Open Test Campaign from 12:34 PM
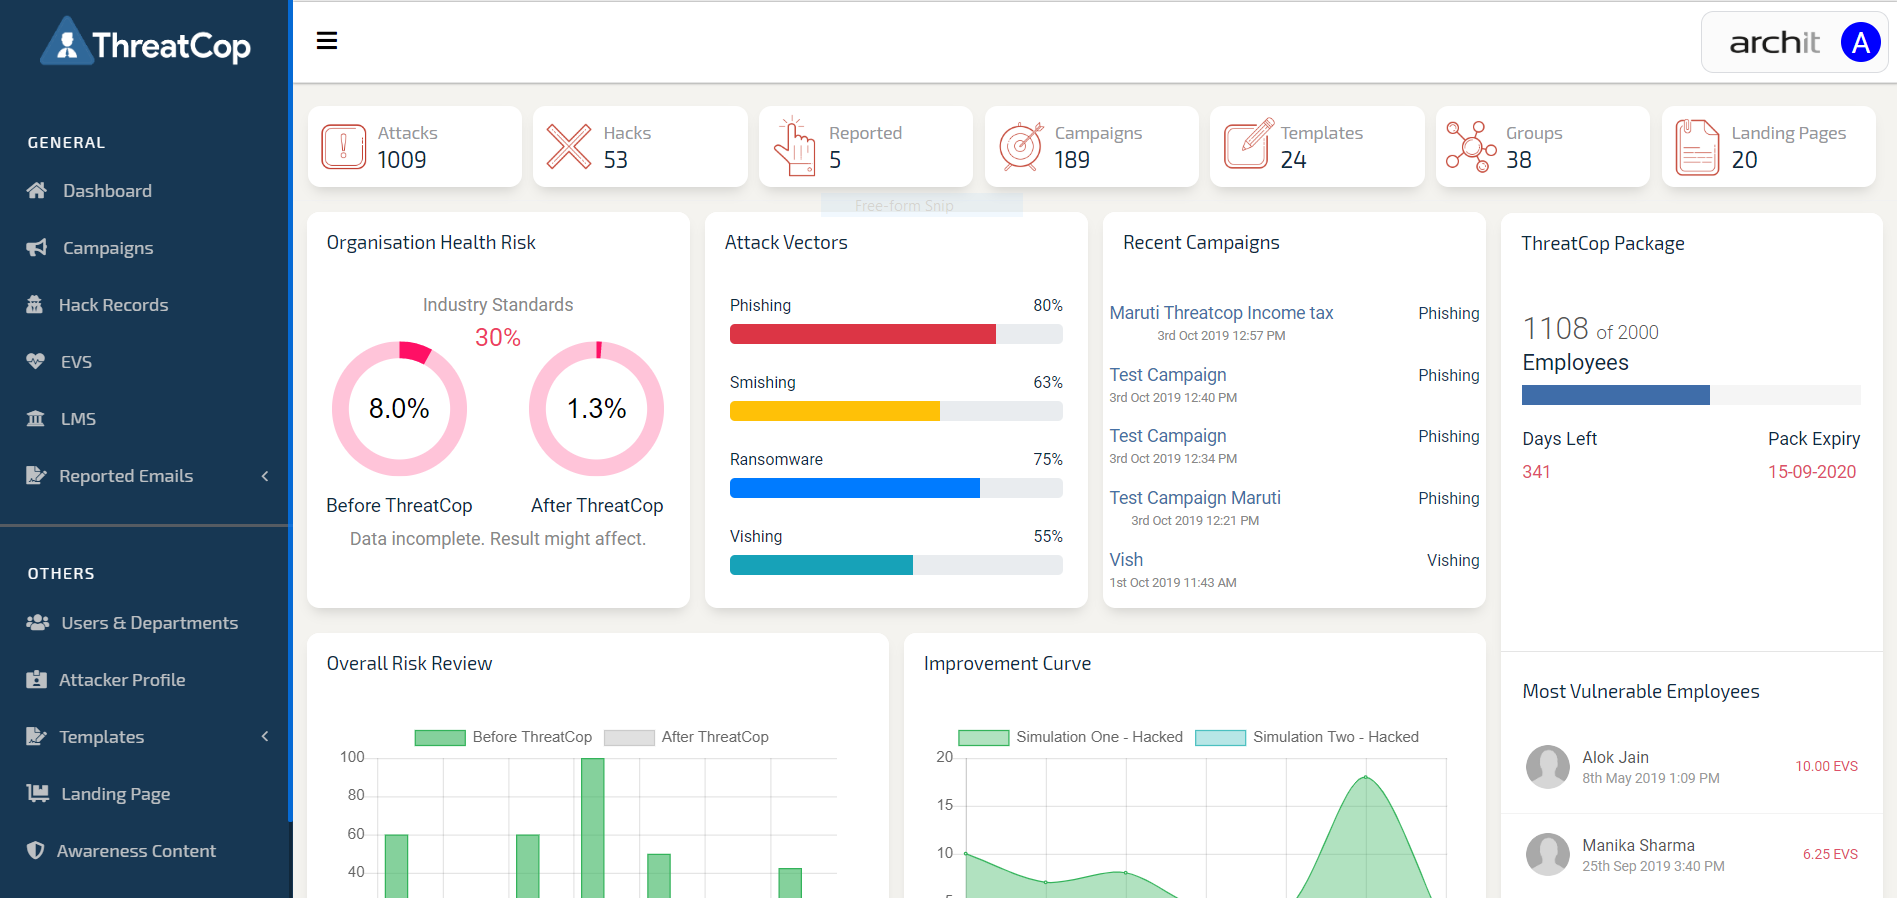1897x898 pixels. click(1168, 436)
